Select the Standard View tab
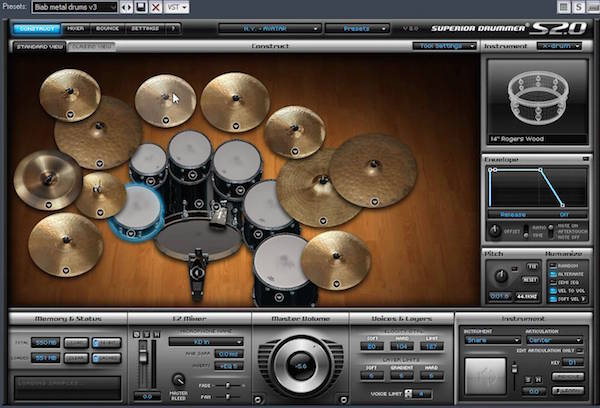 39,47
